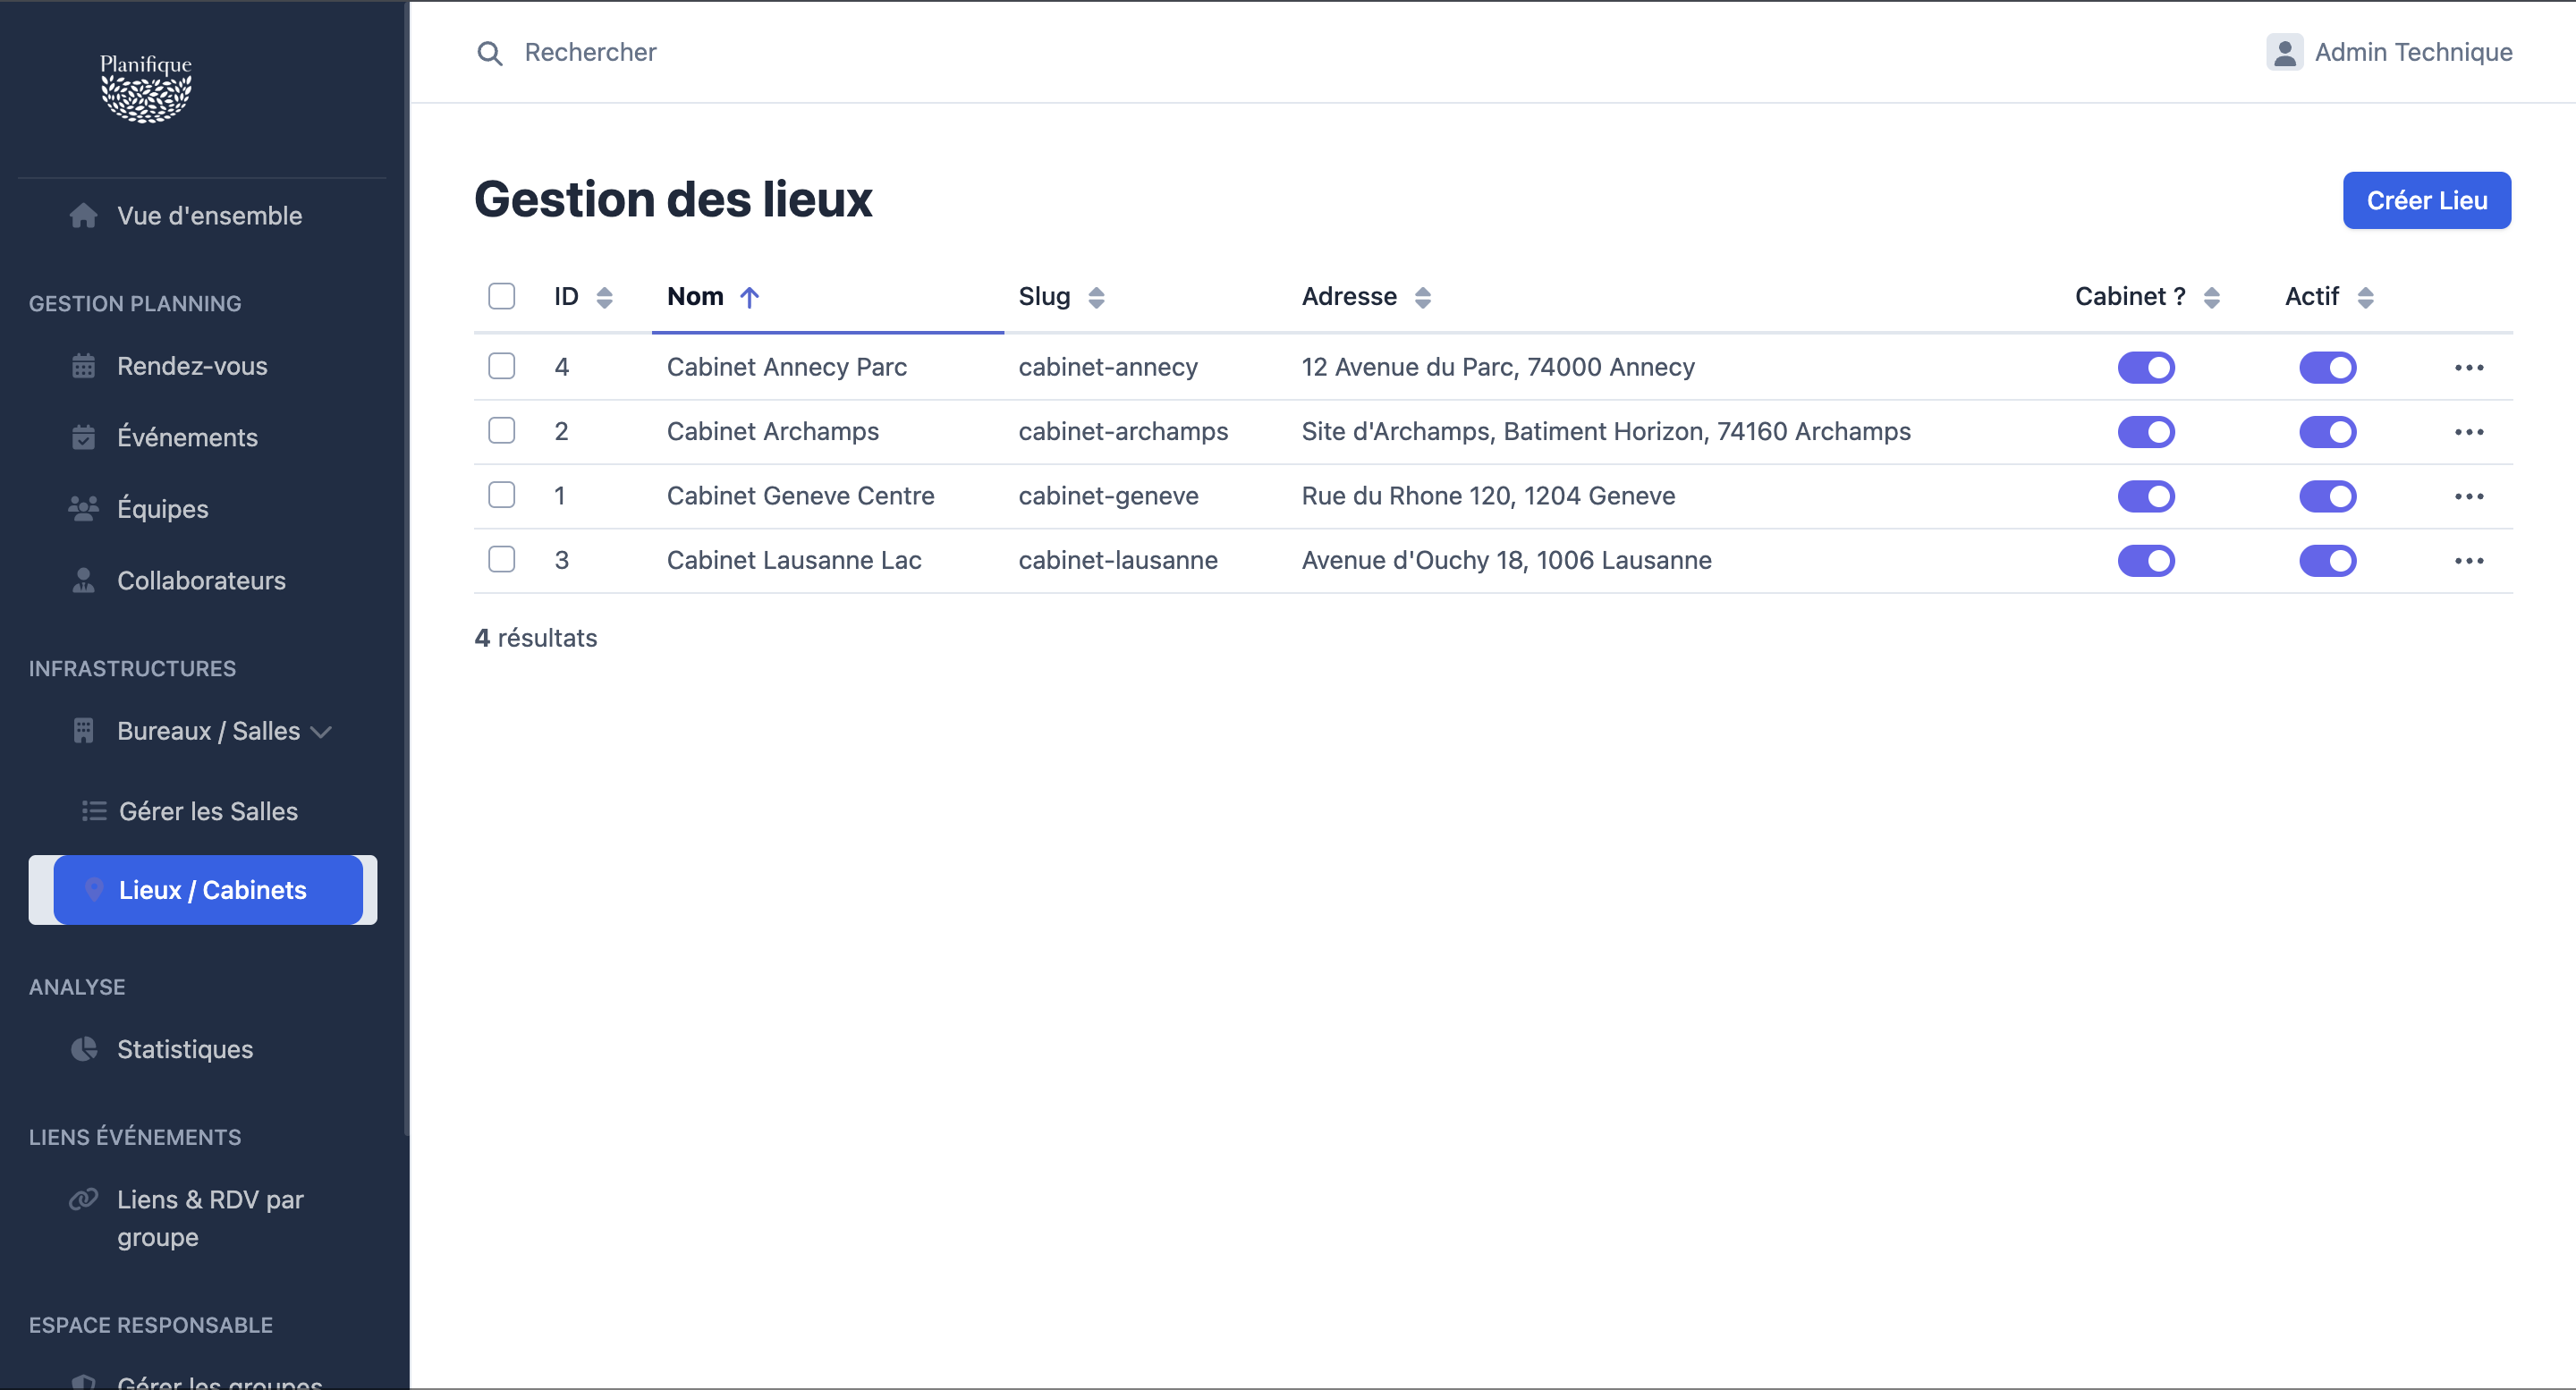Click the sidebar vertical scrollbar
This screenshot has width=2576, height=1390.
tap(406, 568)
